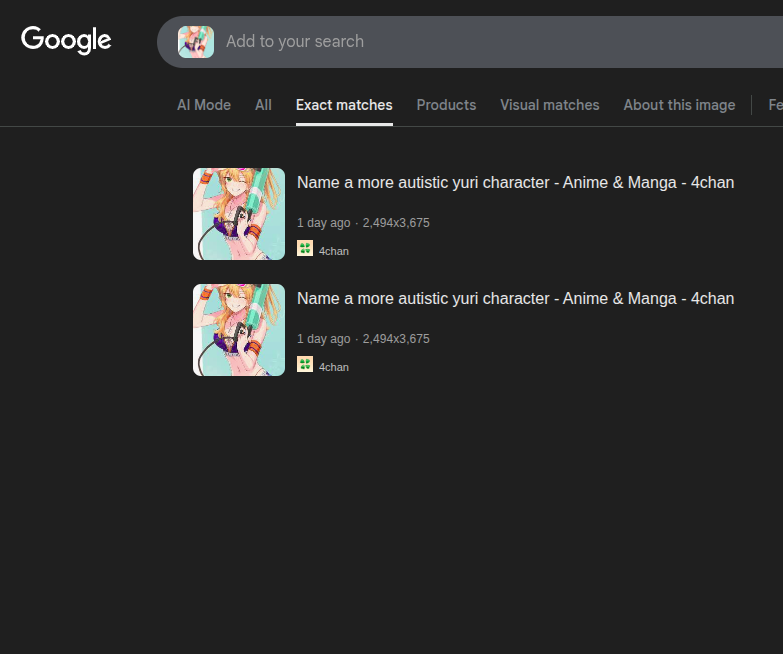The image size is (783, 654).
Task: Open second 'Name a more autistic yuri character' link
Action: [515, 299]
